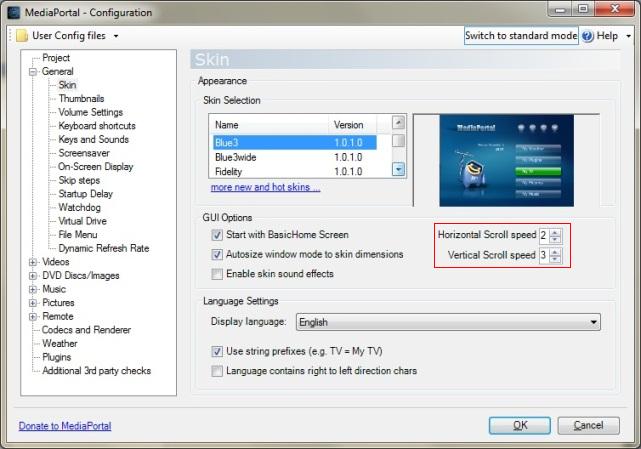Expand the Remote tree node

(33, 317)
